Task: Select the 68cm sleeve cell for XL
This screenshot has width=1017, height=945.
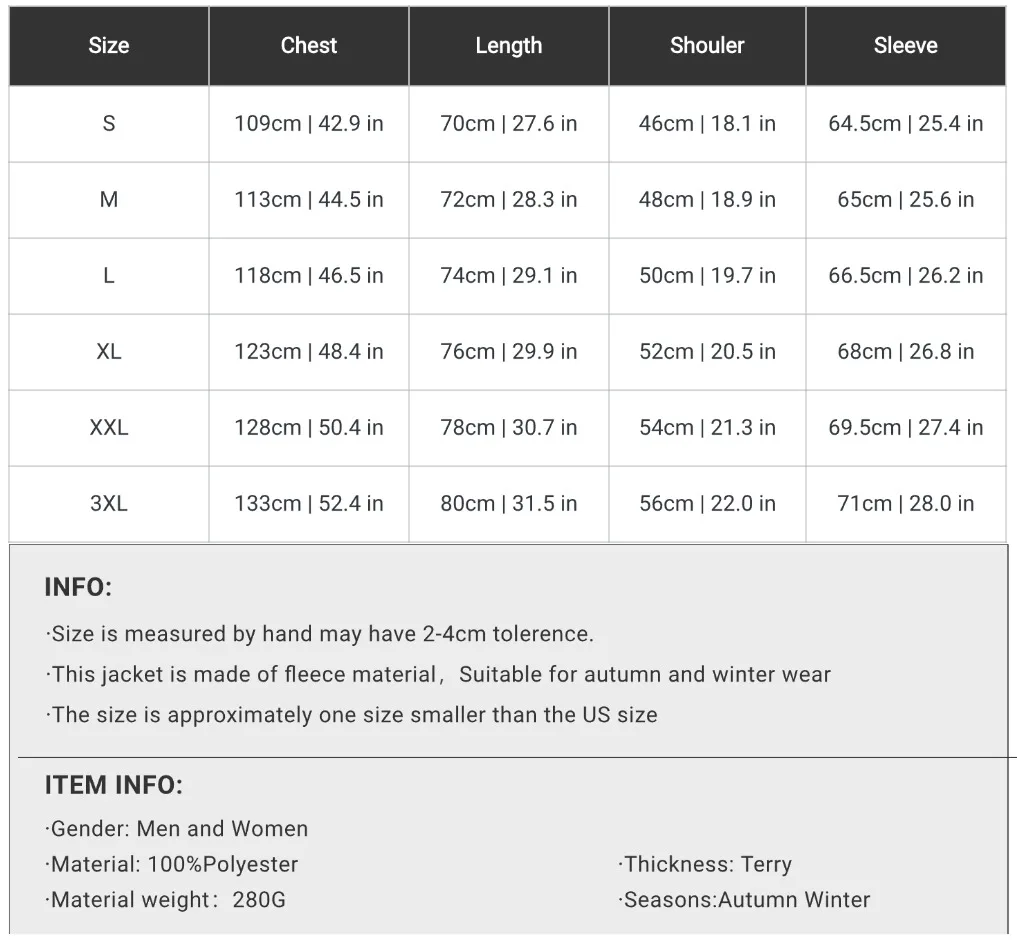Action: click(x=905, y=352)
